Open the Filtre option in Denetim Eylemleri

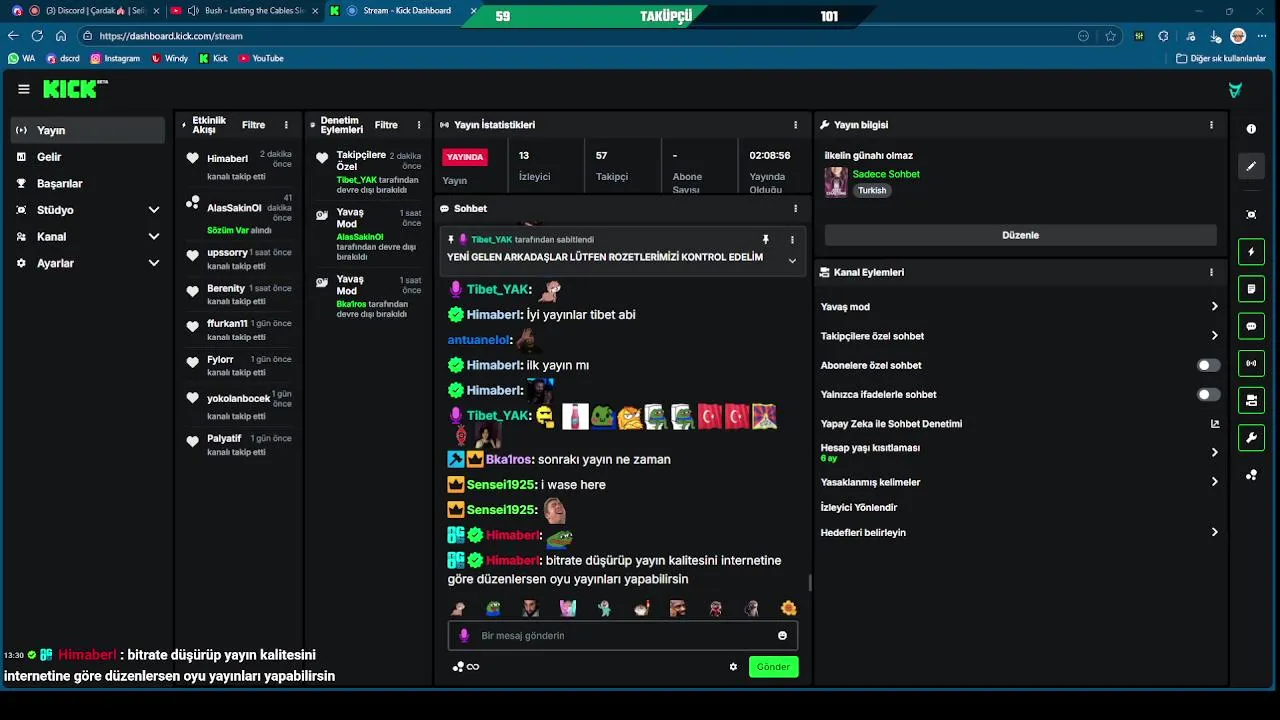point(386,125)
